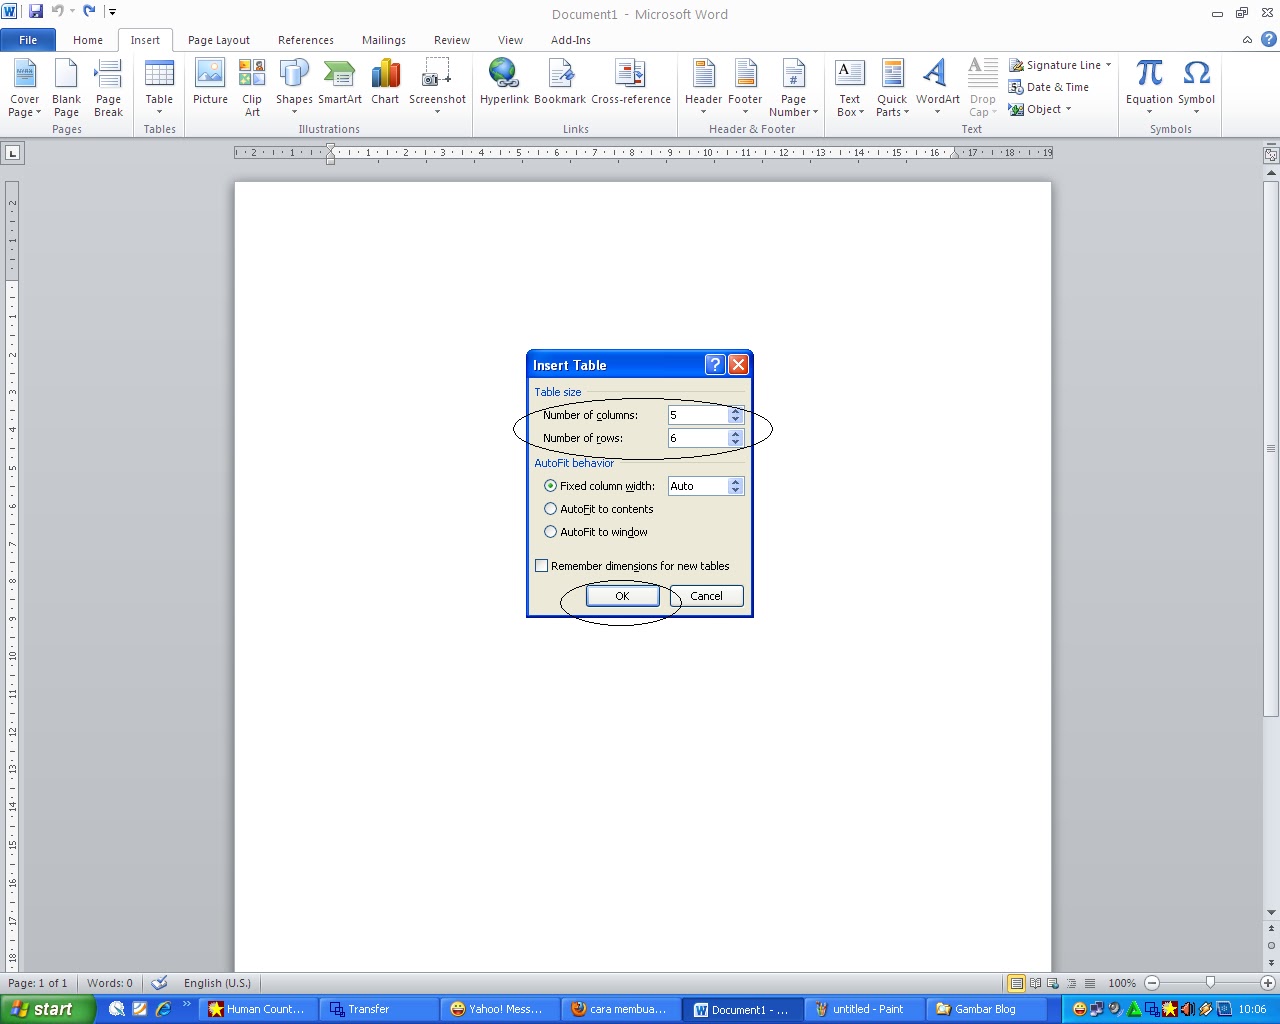
Task: Minimize the ribbon with the caret button
Action: pos(1247,40)
